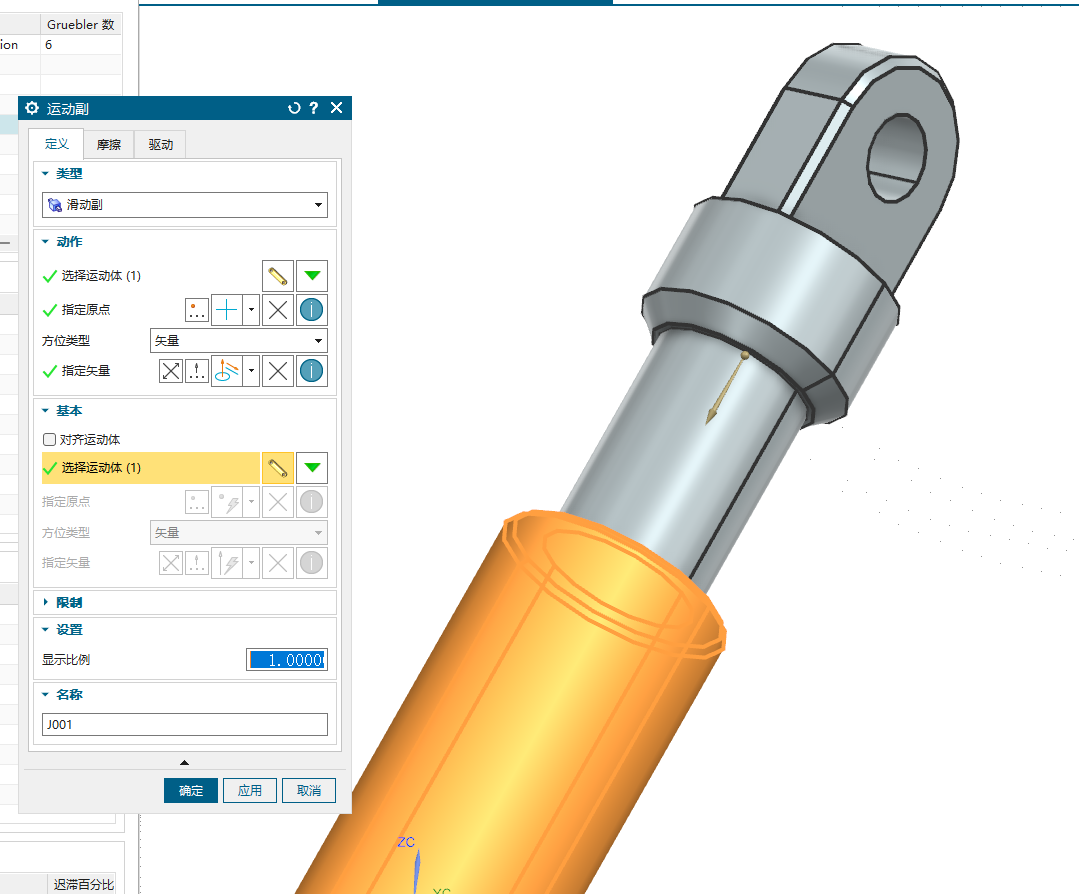
Task: Click the info icon beside 指定原点 in 动作
Action: coord(312,310)
